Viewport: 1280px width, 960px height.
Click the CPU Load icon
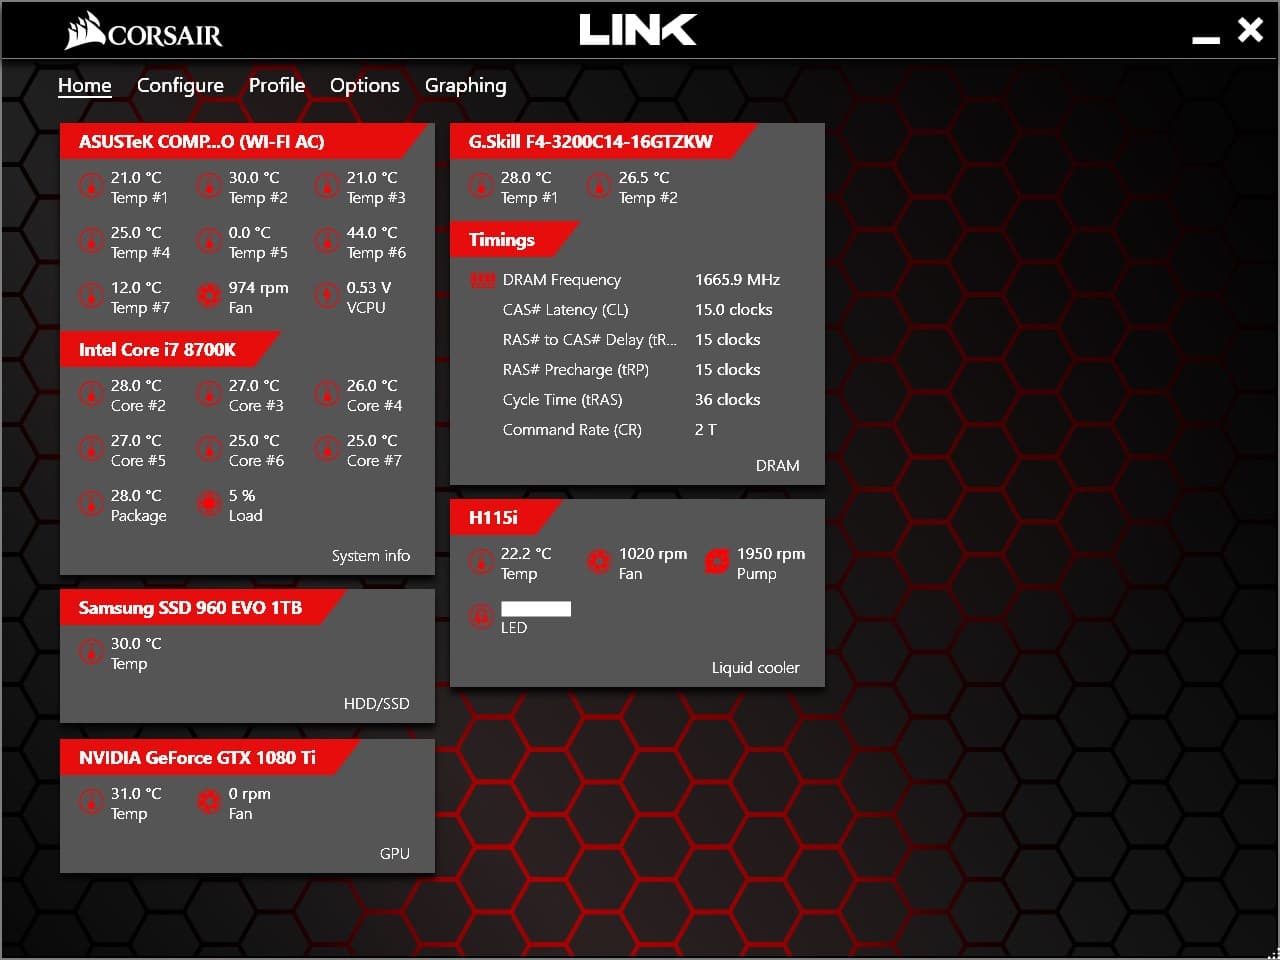[209, 504]
